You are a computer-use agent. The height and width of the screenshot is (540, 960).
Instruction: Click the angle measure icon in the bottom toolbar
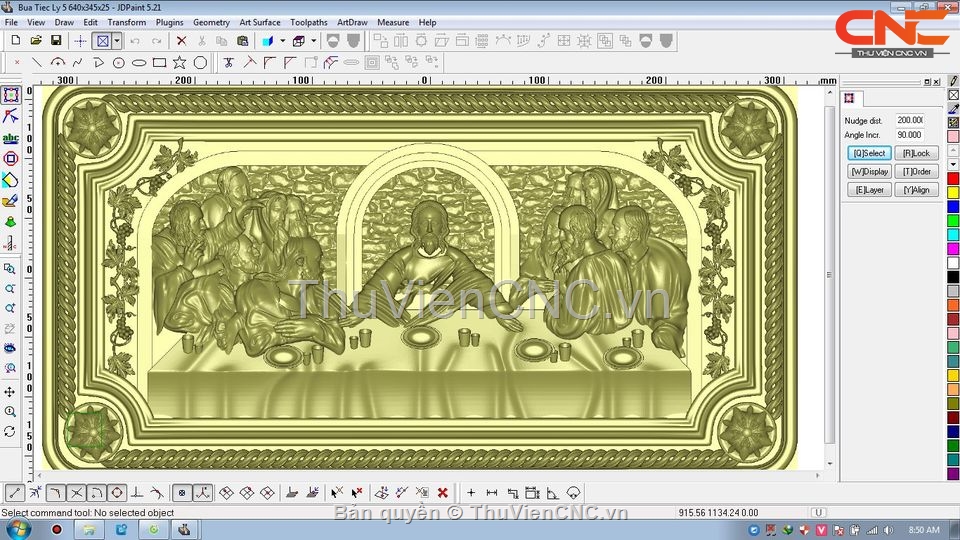tap(552, 493)
